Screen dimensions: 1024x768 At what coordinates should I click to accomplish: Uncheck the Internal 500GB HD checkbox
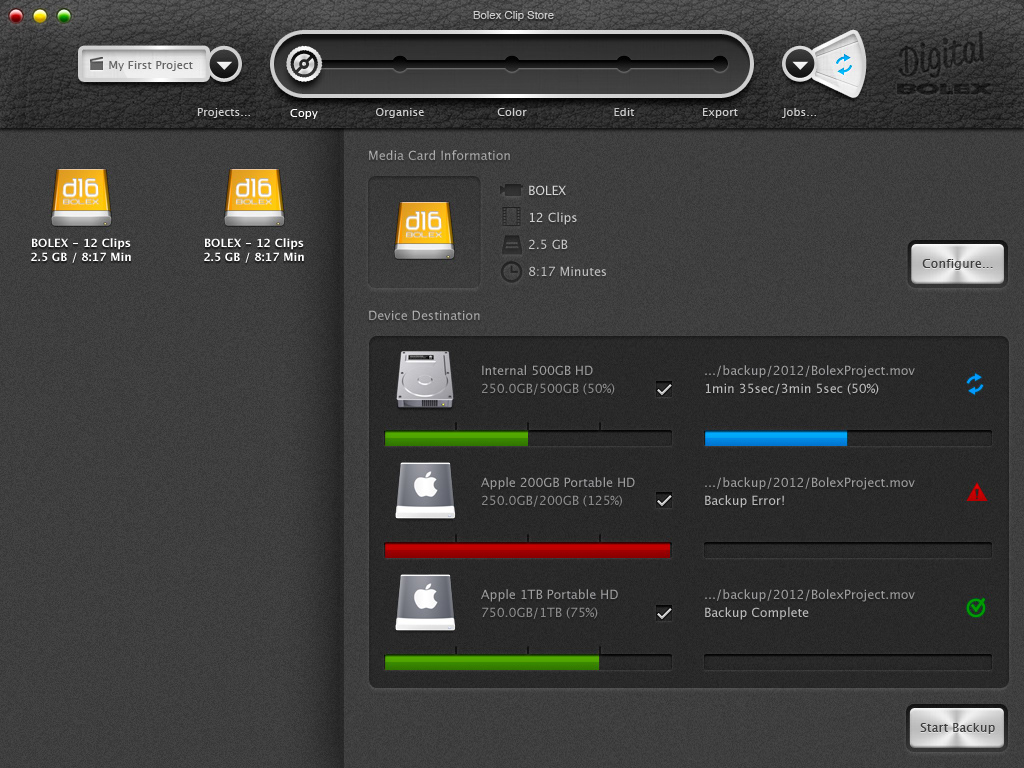click(x=664, y=389)
